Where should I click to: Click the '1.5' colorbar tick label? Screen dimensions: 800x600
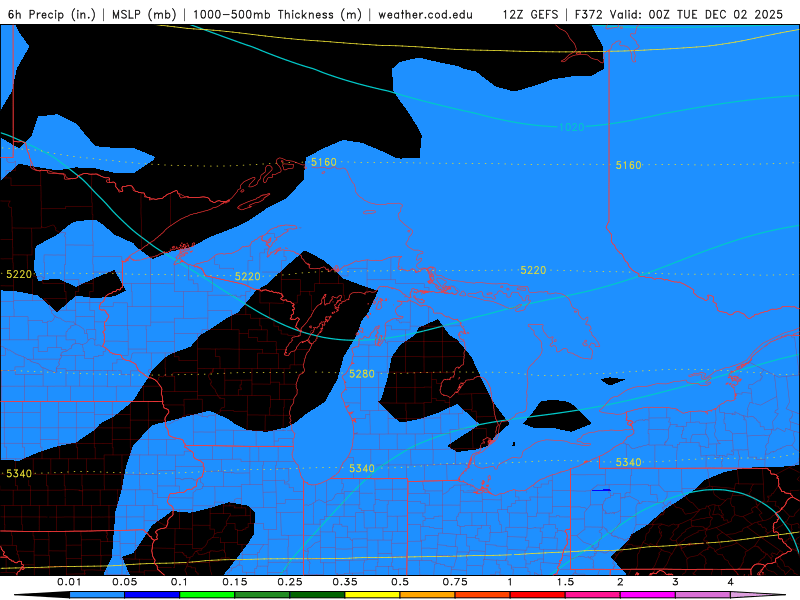tap(565, 582)
